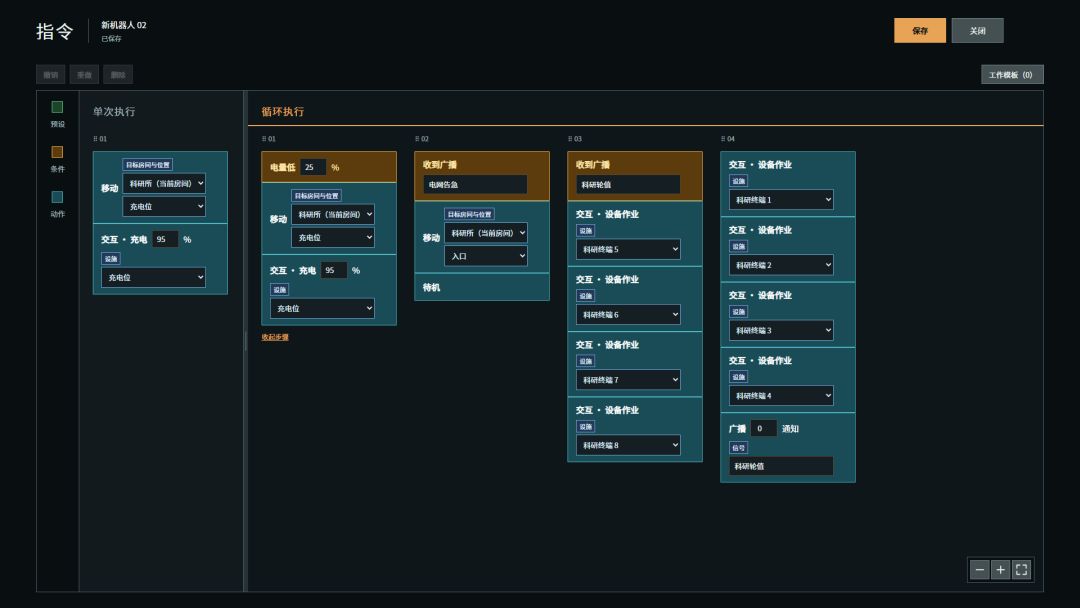The height and width of the screenshot is (608, 1080).
Task: Open 科研所 room dropdown under 电量低 condition
Action: point(333,214)
